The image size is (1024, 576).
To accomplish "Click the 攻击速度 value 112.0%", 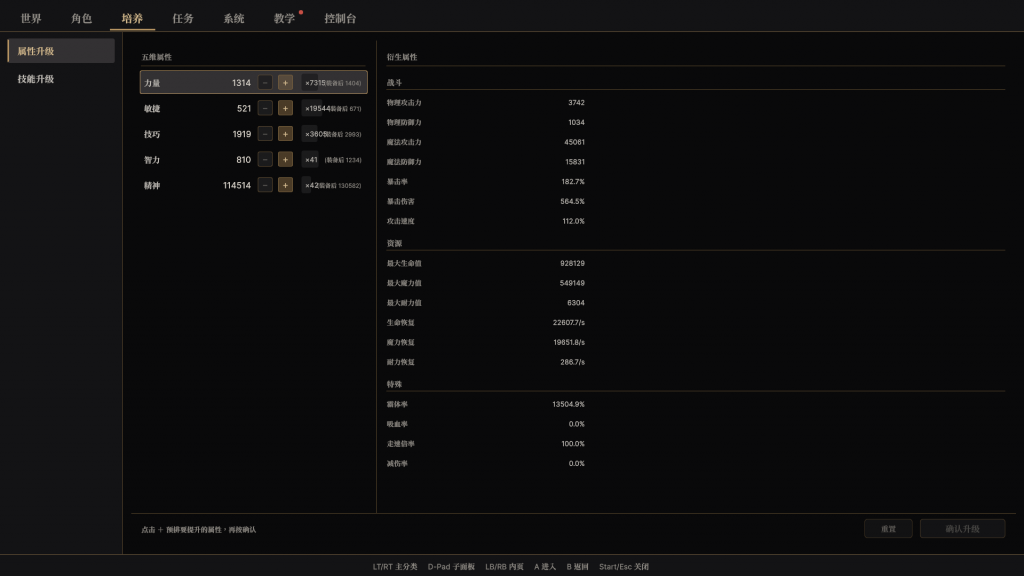I will 573,221.
